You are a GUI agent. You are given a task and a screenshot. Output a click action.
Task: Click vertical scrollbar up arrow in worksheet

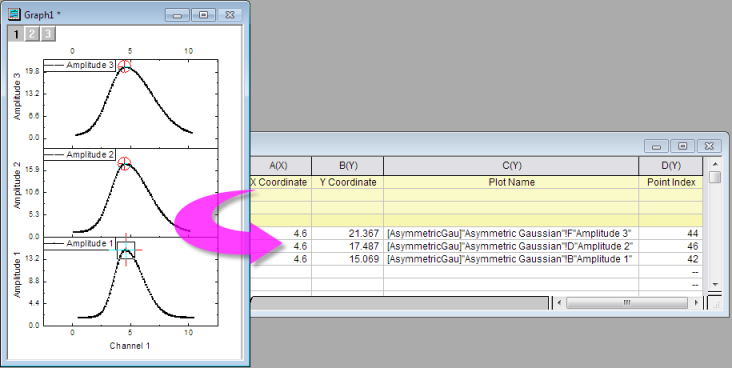coord(715,164)
